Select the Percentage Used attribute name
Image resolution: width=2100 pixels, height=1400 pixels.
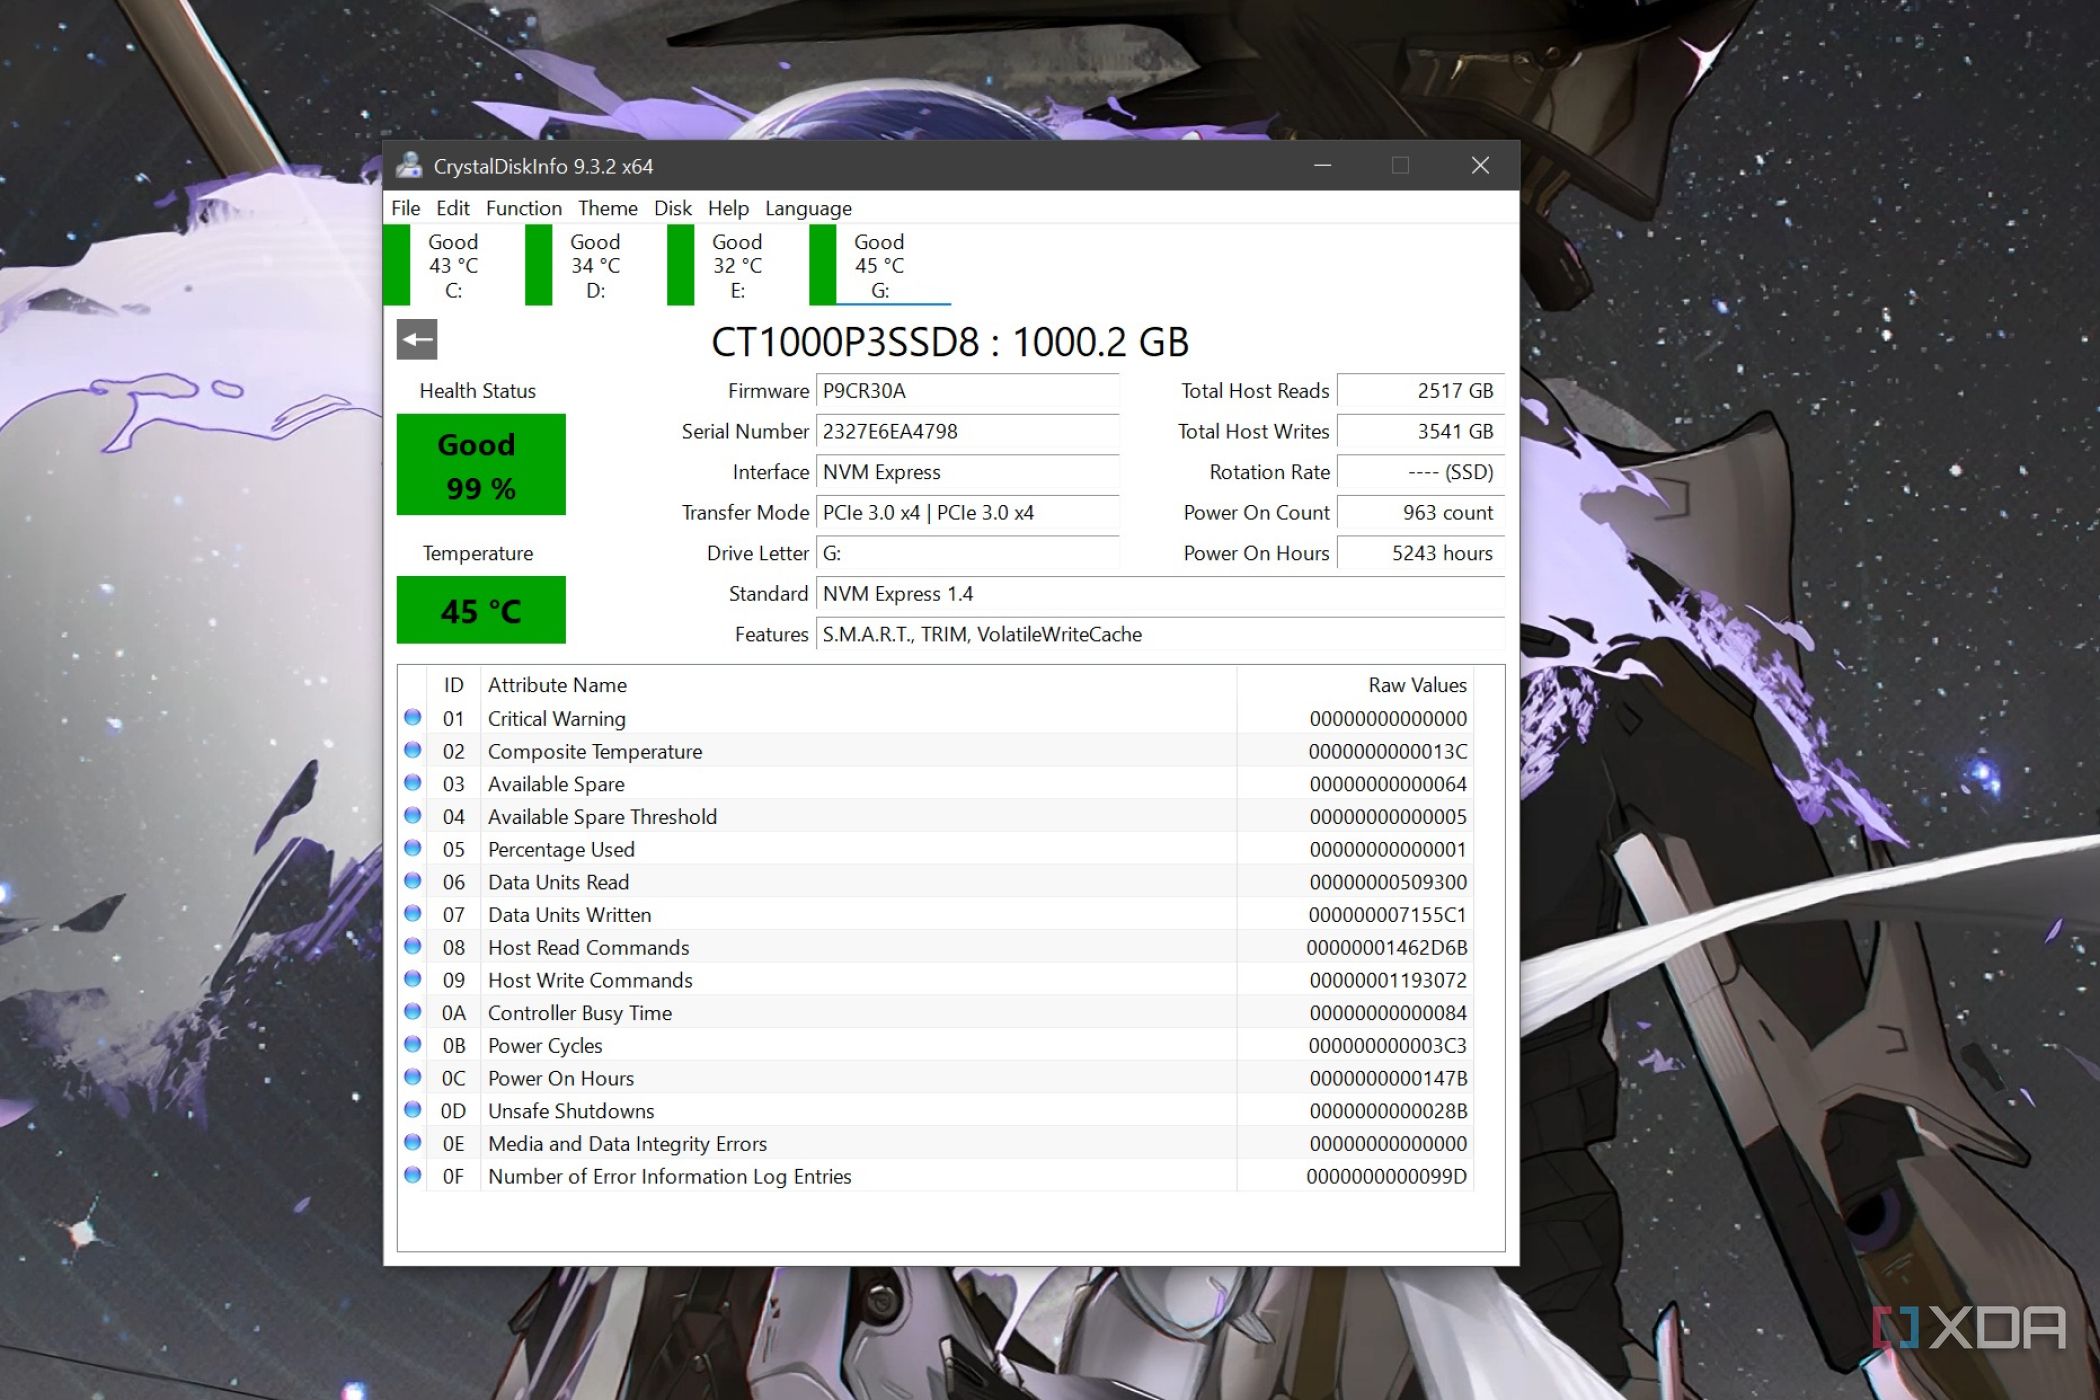[x=561, y=849]
